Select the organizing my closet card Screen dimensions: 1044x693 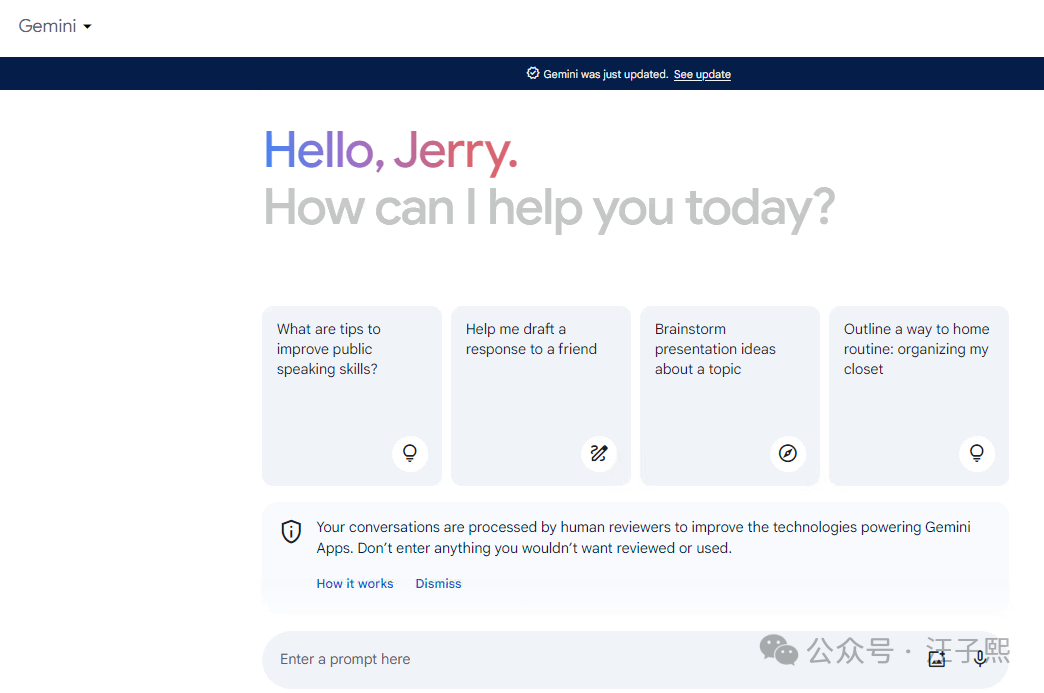[919, 395]
